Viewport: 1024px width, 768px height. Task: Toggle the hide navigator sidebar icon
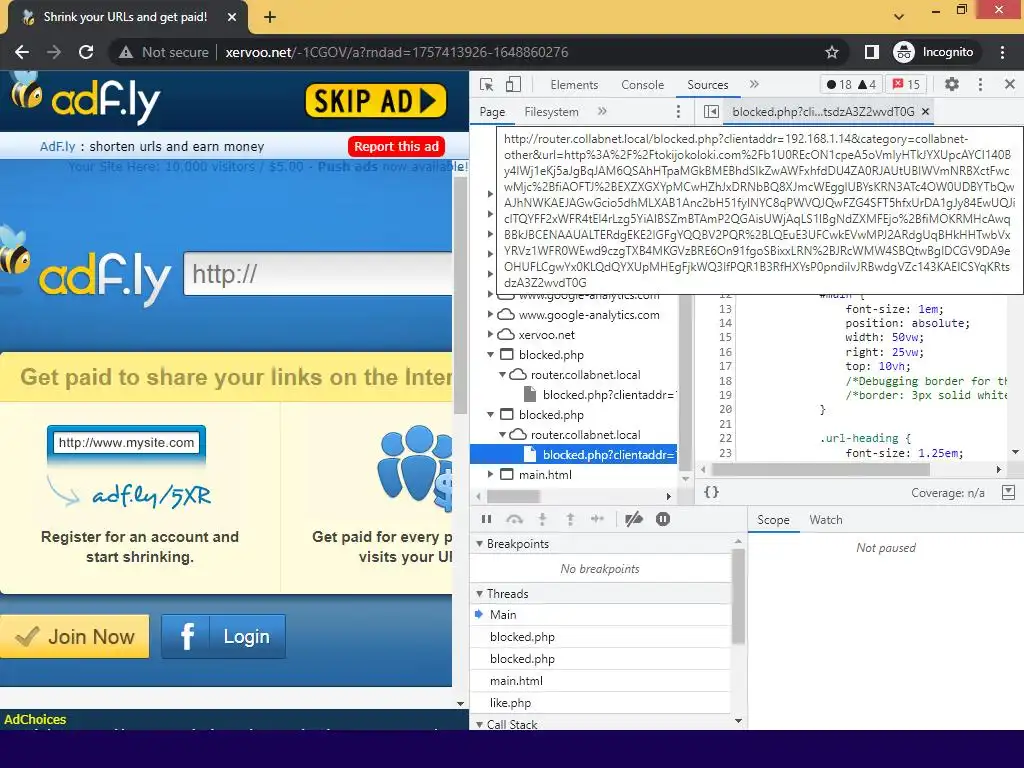[x=711, y=112]
